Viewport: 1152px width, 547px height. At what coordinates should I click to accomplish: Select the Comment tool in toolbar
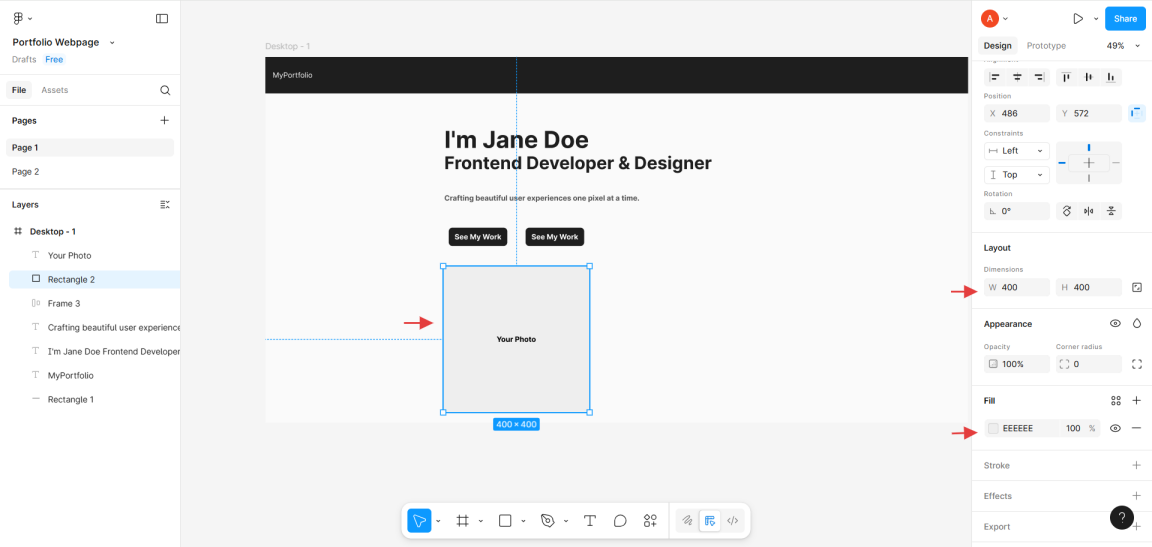click(620, 520)
